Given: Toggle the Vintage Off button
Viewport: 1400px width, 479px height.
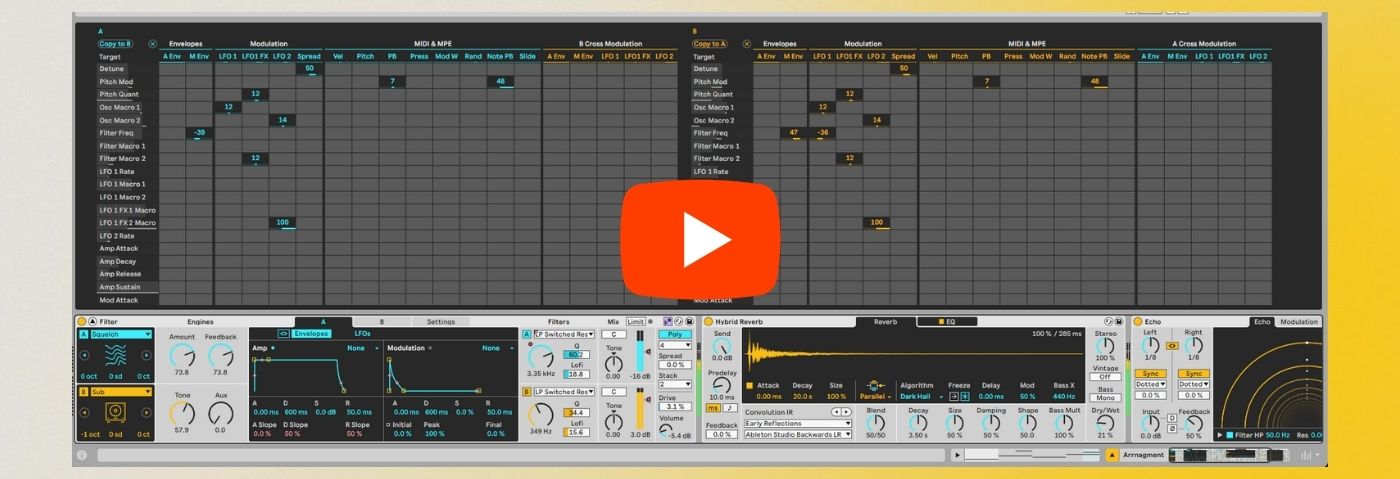Looking at the screenshot, I should click(x=1105, y=377).
